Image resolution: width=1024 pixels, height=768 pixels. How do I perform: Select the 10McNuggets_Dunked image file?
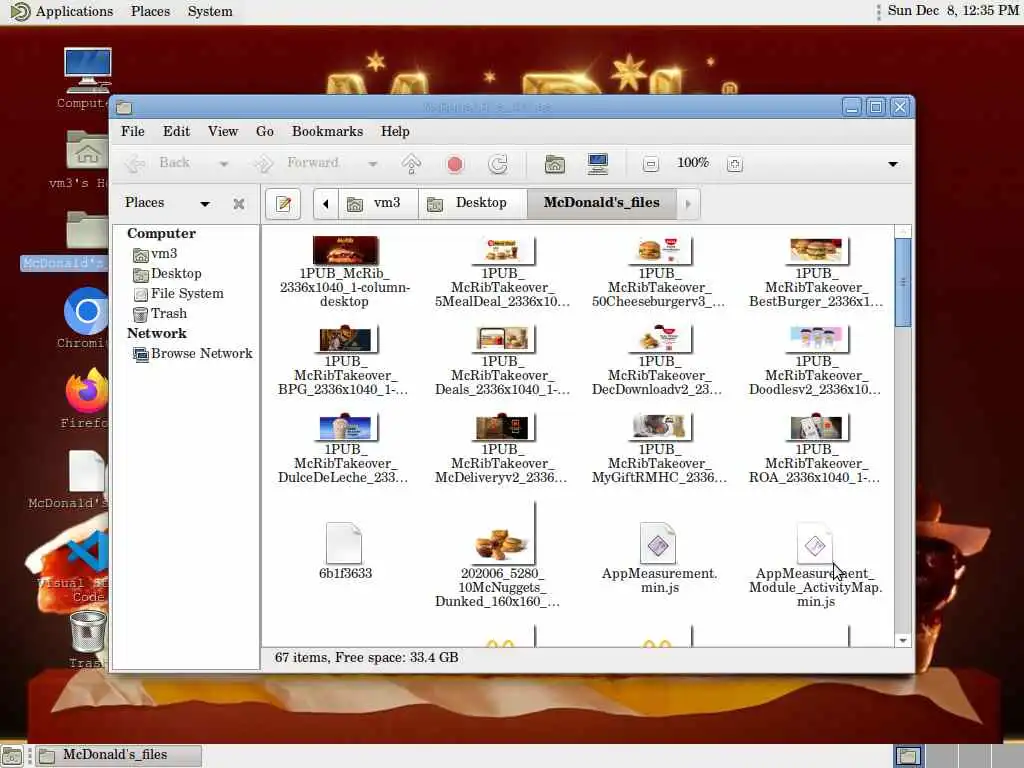click(x=502, y=534)
